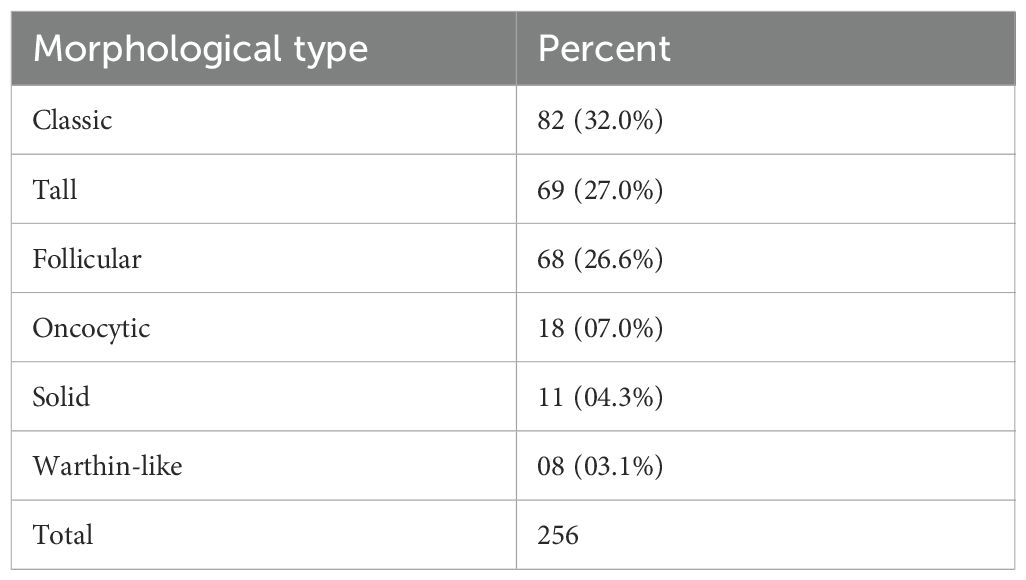Click the Warthin-like row label

tap(107, 466)
